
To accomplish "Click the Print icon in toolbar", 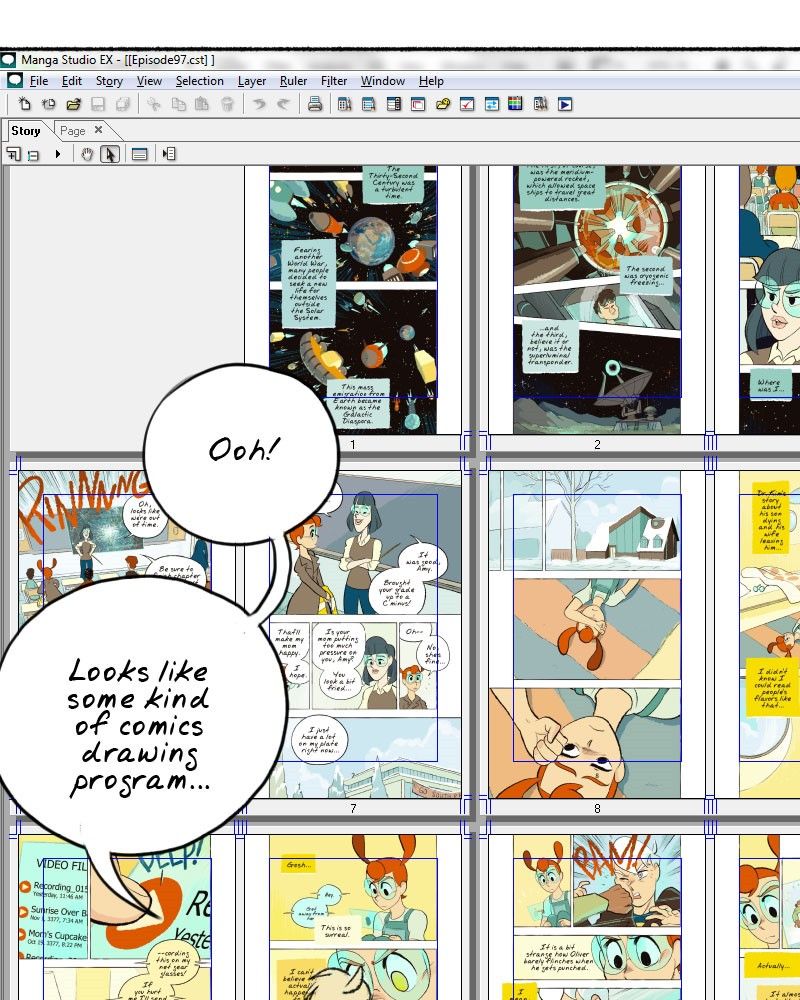I will [315, 104].
